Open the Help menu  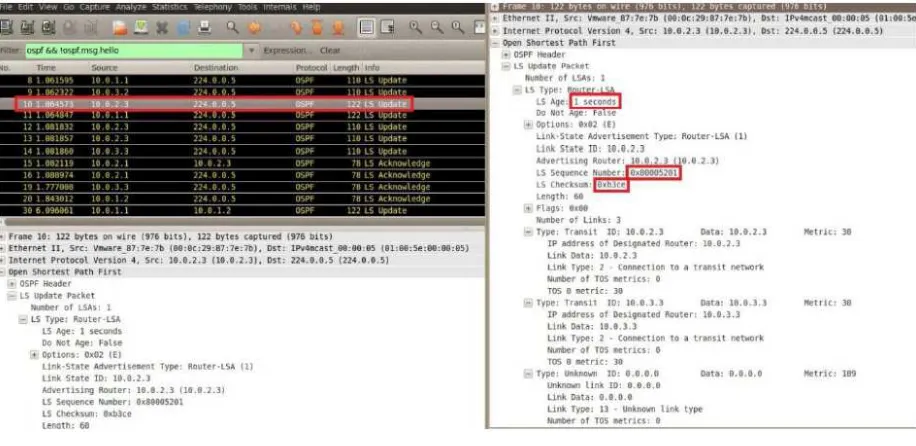[x=311, y=7]
